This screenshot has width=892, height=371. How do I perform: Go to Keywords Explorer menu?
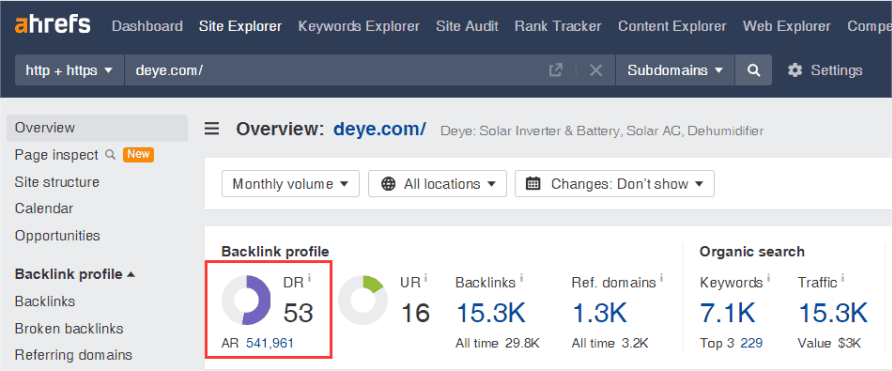(x=359, y=26)
